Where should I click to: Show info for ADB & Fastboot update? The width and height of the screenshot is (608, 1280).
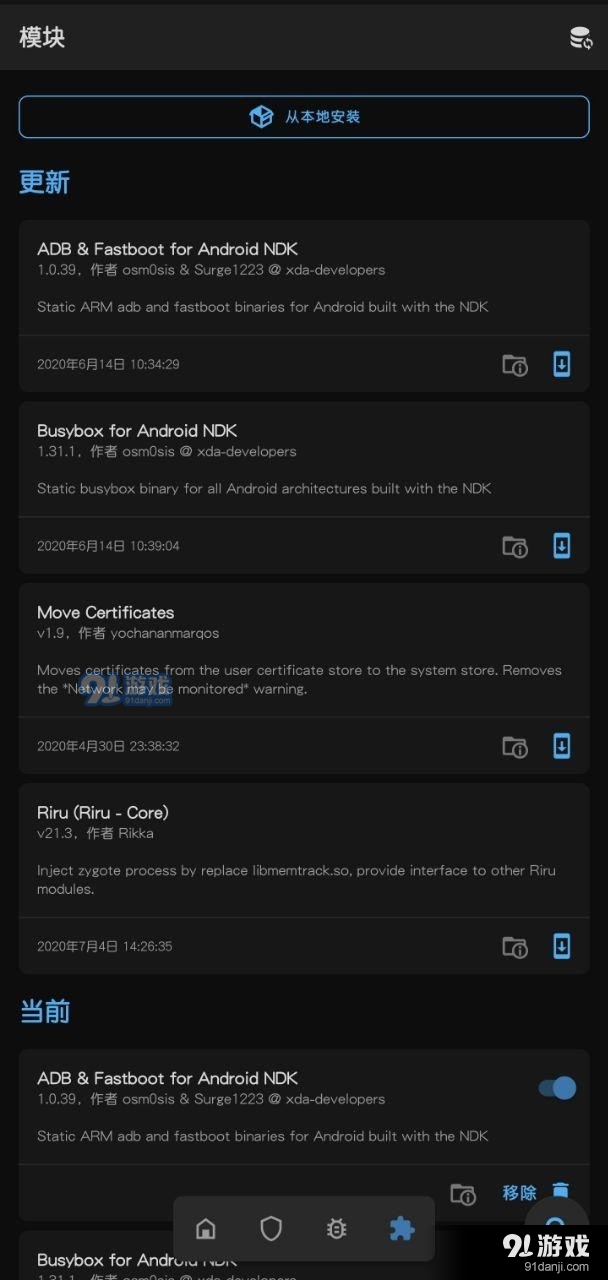point(514,365)
